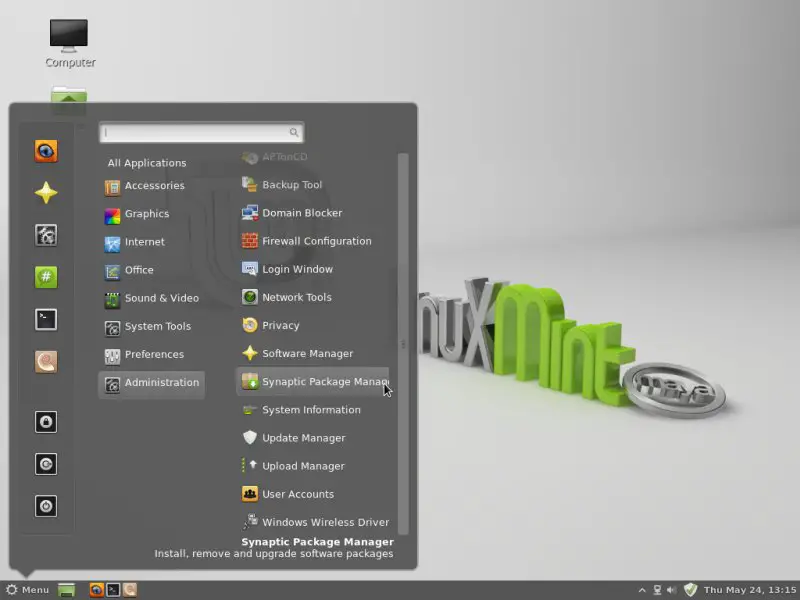Open Domain Blocker
Viewport: 800px width, 600px height.
click(x=314, y=213)
